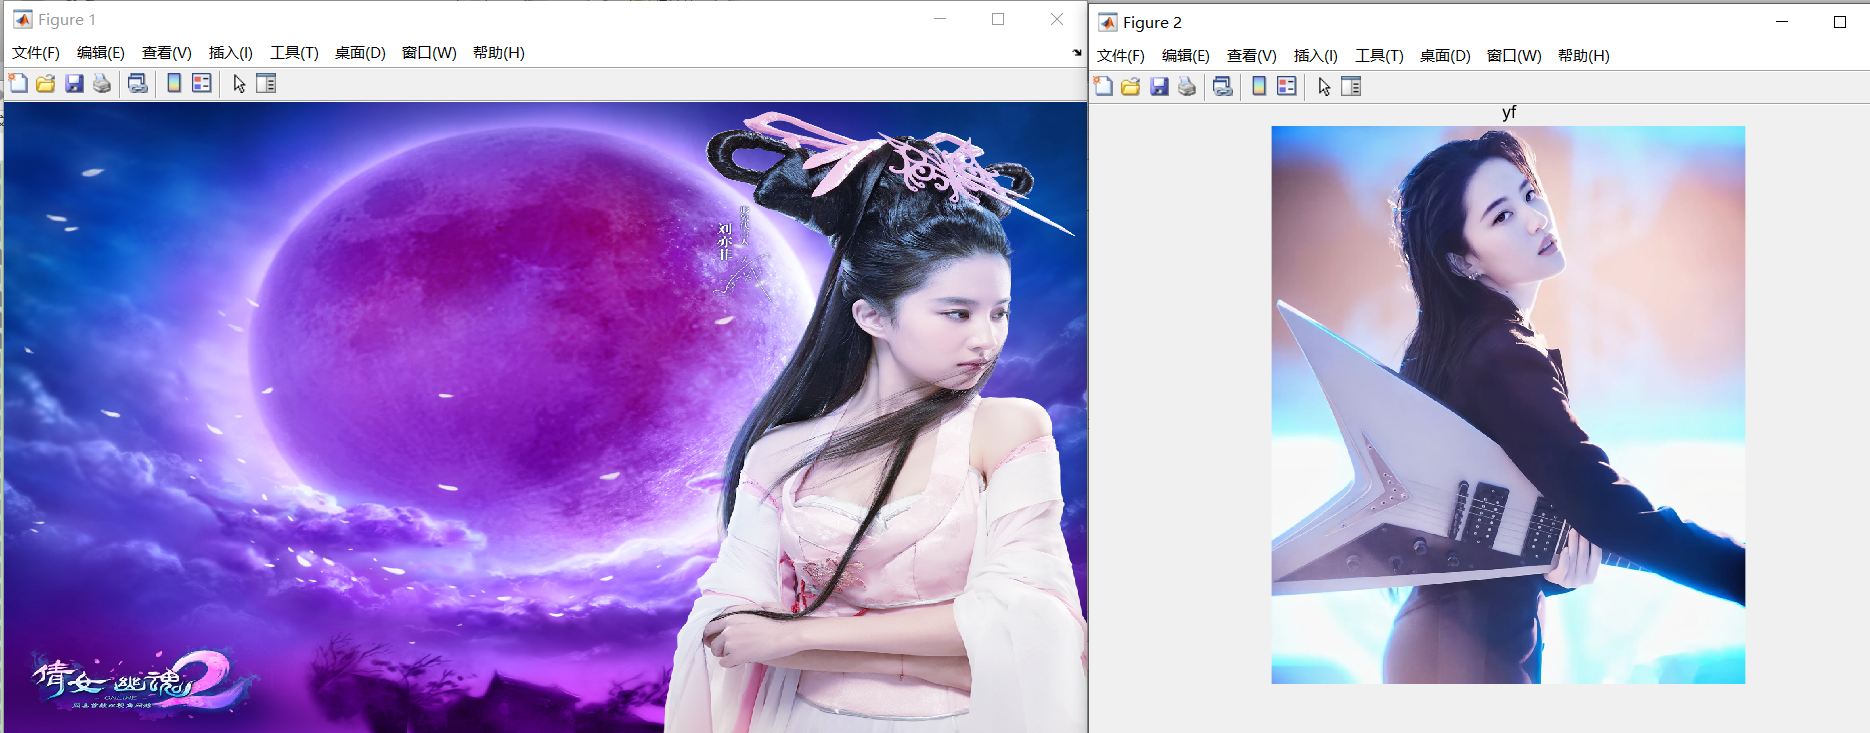The height and width of the screenshot is (733, 1870).
Task: Insert Colorbar icon in Figure 2 toolbar
Action: 1259,86
